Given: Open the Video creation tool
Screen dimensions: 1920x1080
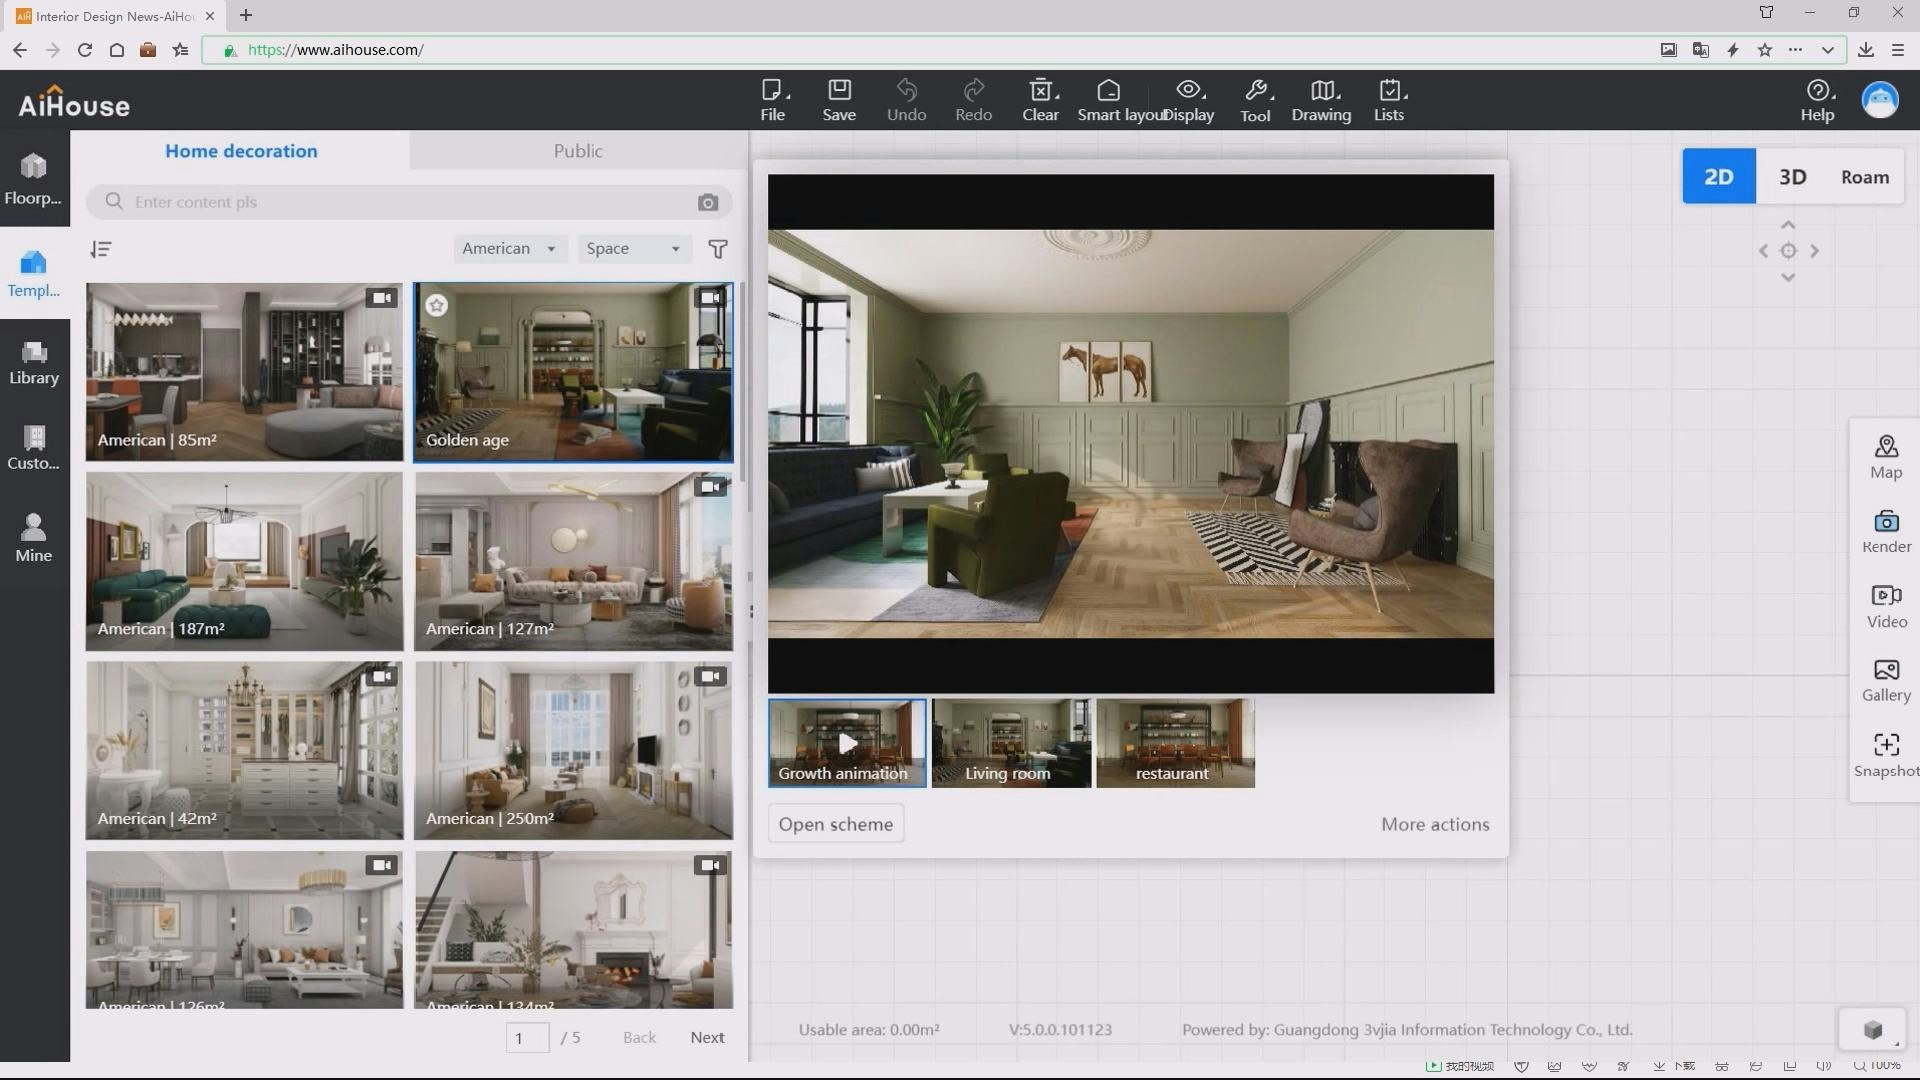Looking at the screenshot, I should pyautogui.click(x=1886, y=605).
